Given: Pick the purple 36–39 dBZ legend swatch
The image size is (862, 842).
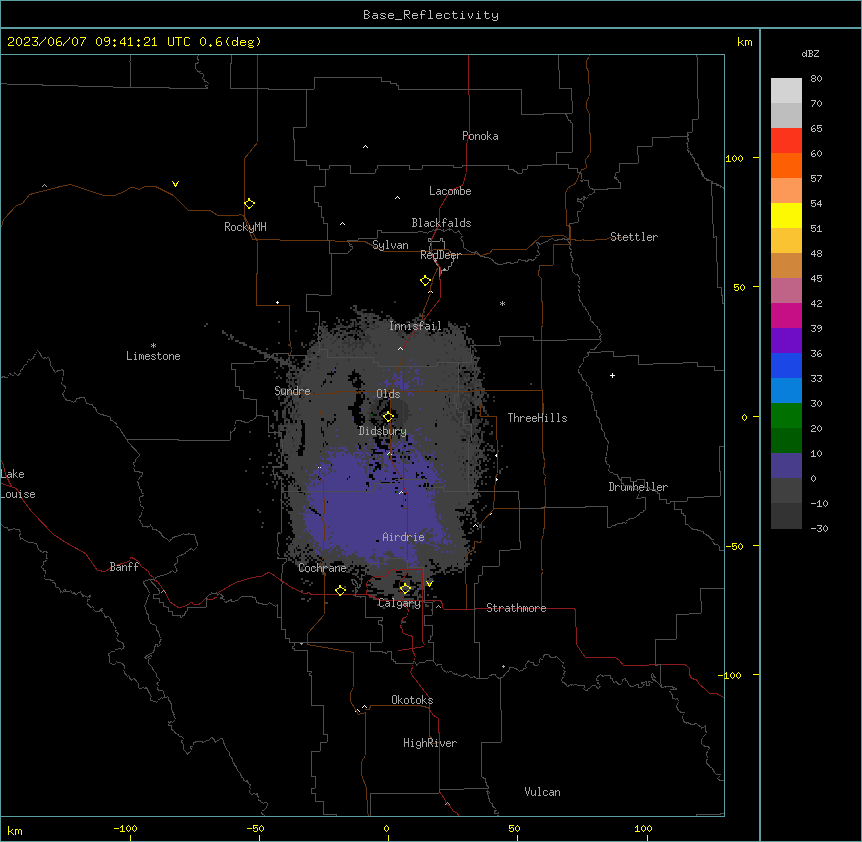Looking at the screenshot, I should pos(786,340).
